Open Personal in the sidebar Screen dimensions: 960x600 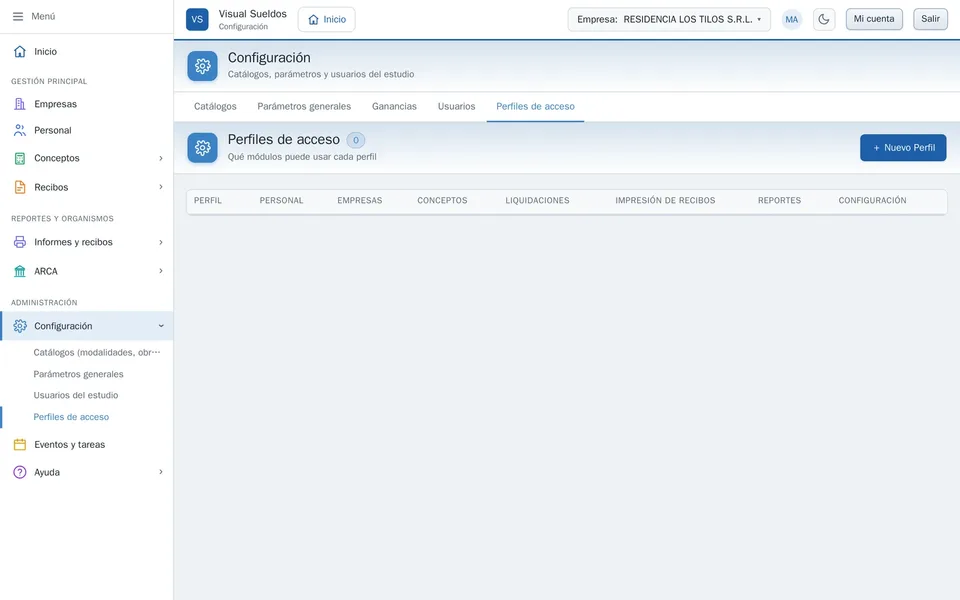(x=86, y=130)
